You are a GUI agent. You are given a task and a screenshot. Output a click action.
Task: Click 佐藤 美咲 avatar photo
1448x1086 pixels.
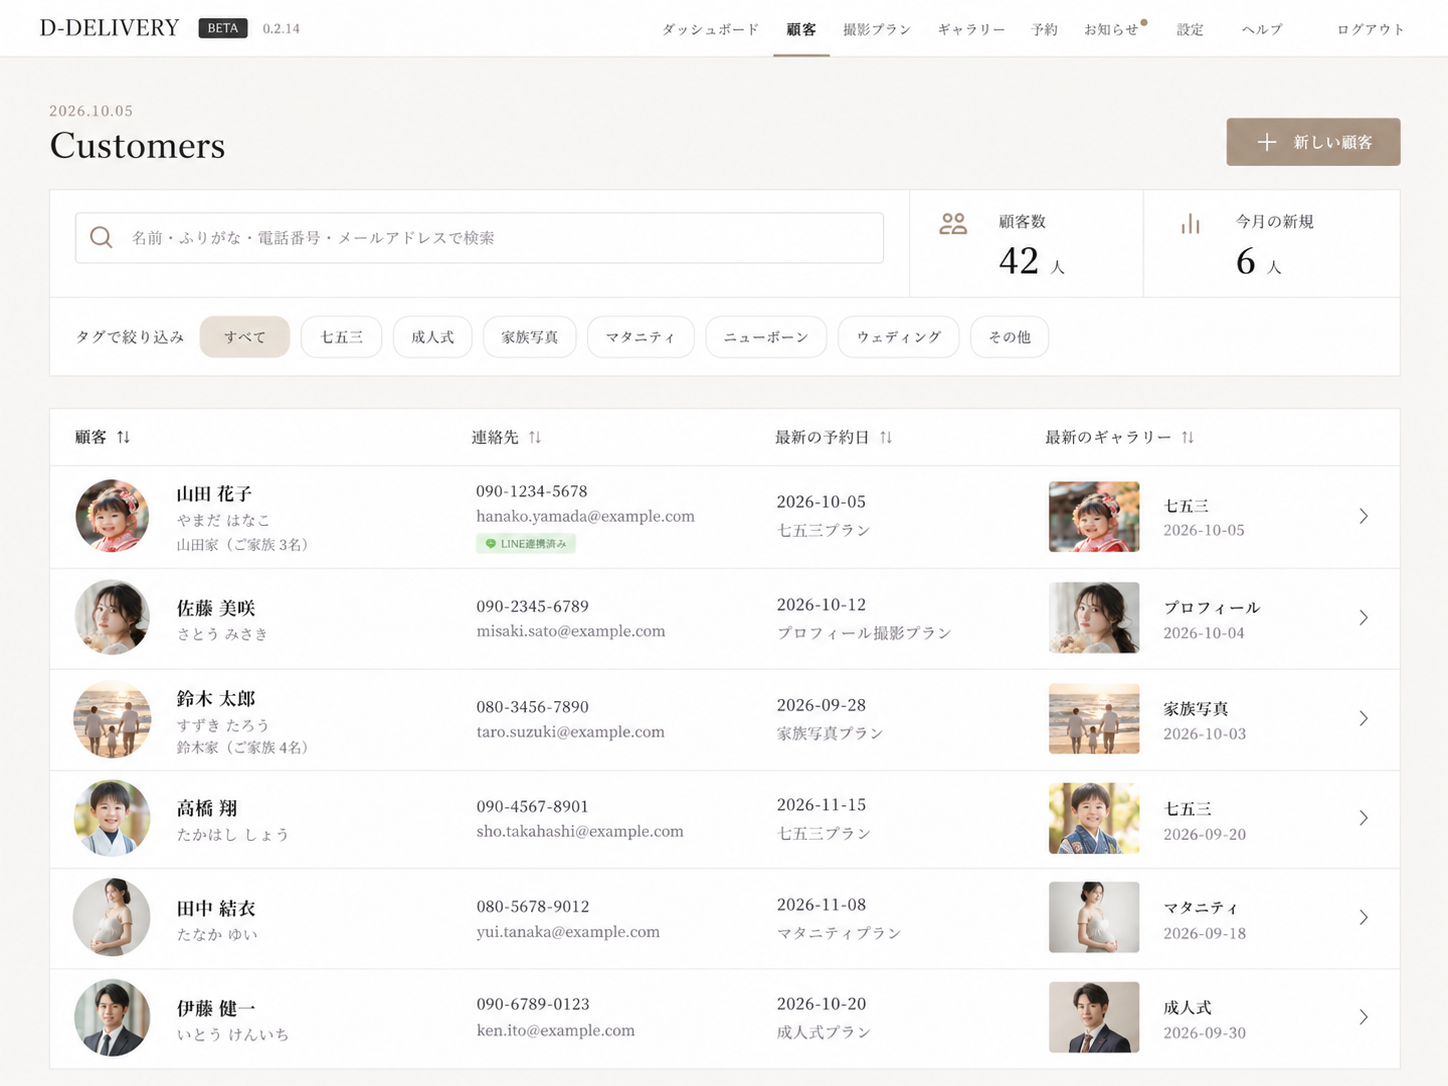pos(112,617)
